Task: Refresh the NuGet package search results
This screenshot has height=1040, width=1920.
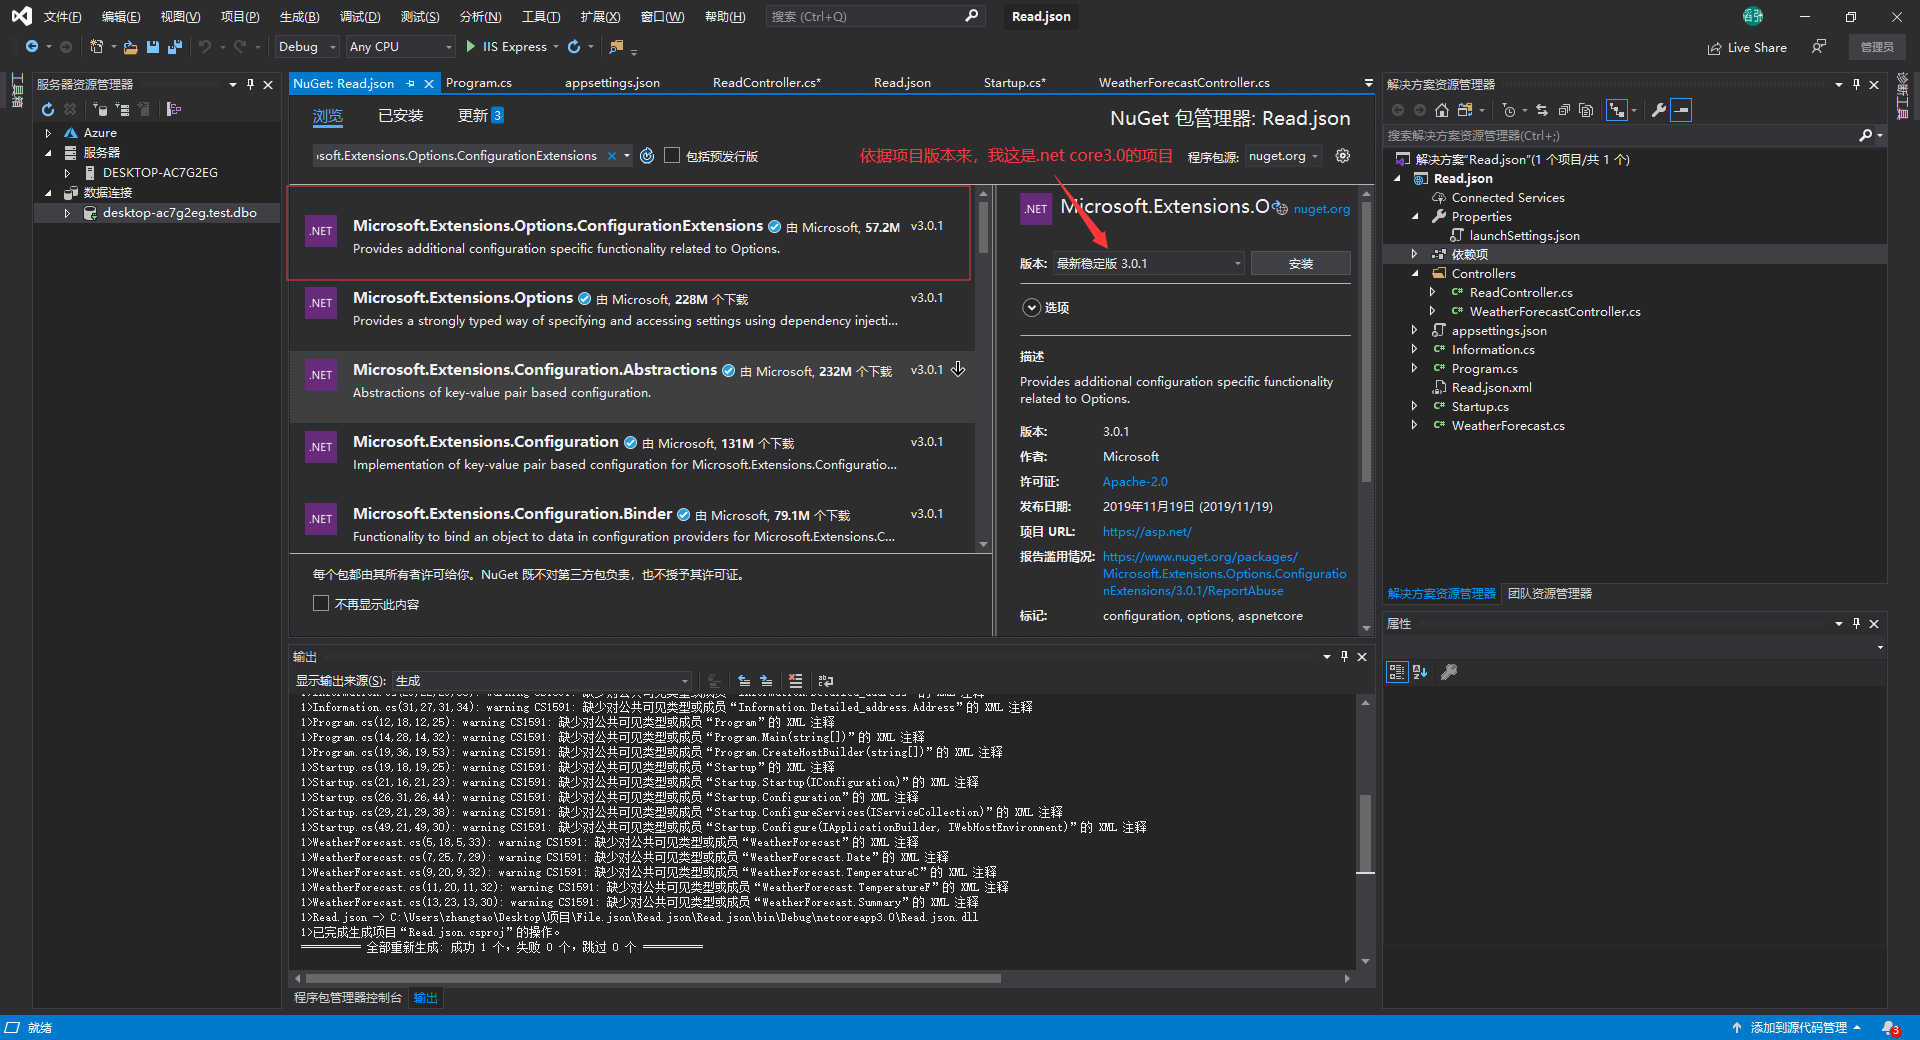Action: click(x=647, y=156)
